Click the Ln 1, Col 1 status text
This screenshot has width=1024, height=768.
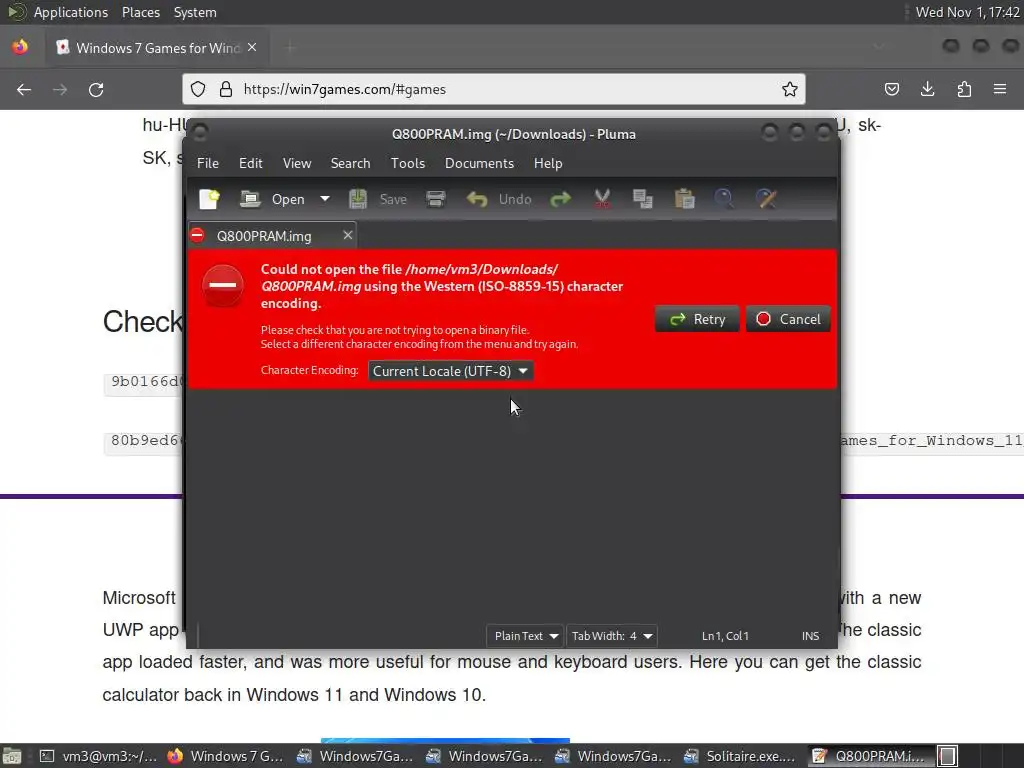point(725,635)
